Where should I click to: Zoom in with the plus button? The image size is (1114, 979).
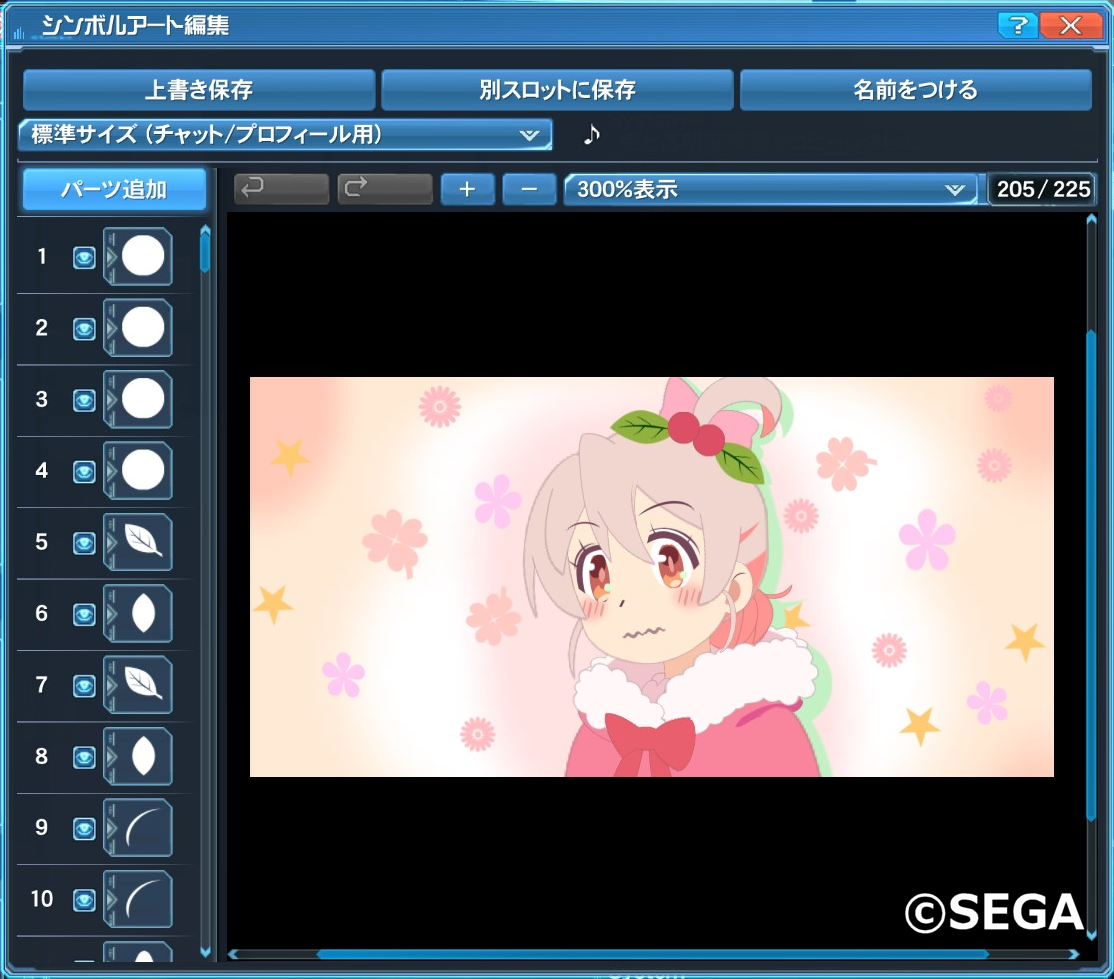[467, 189]
